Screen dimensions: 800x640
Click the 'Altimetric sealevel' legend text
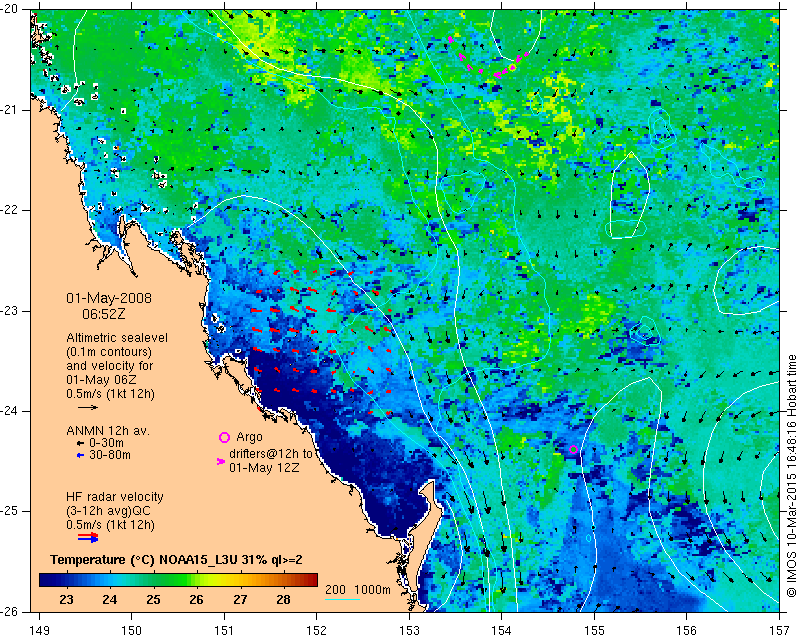(117, 338)
